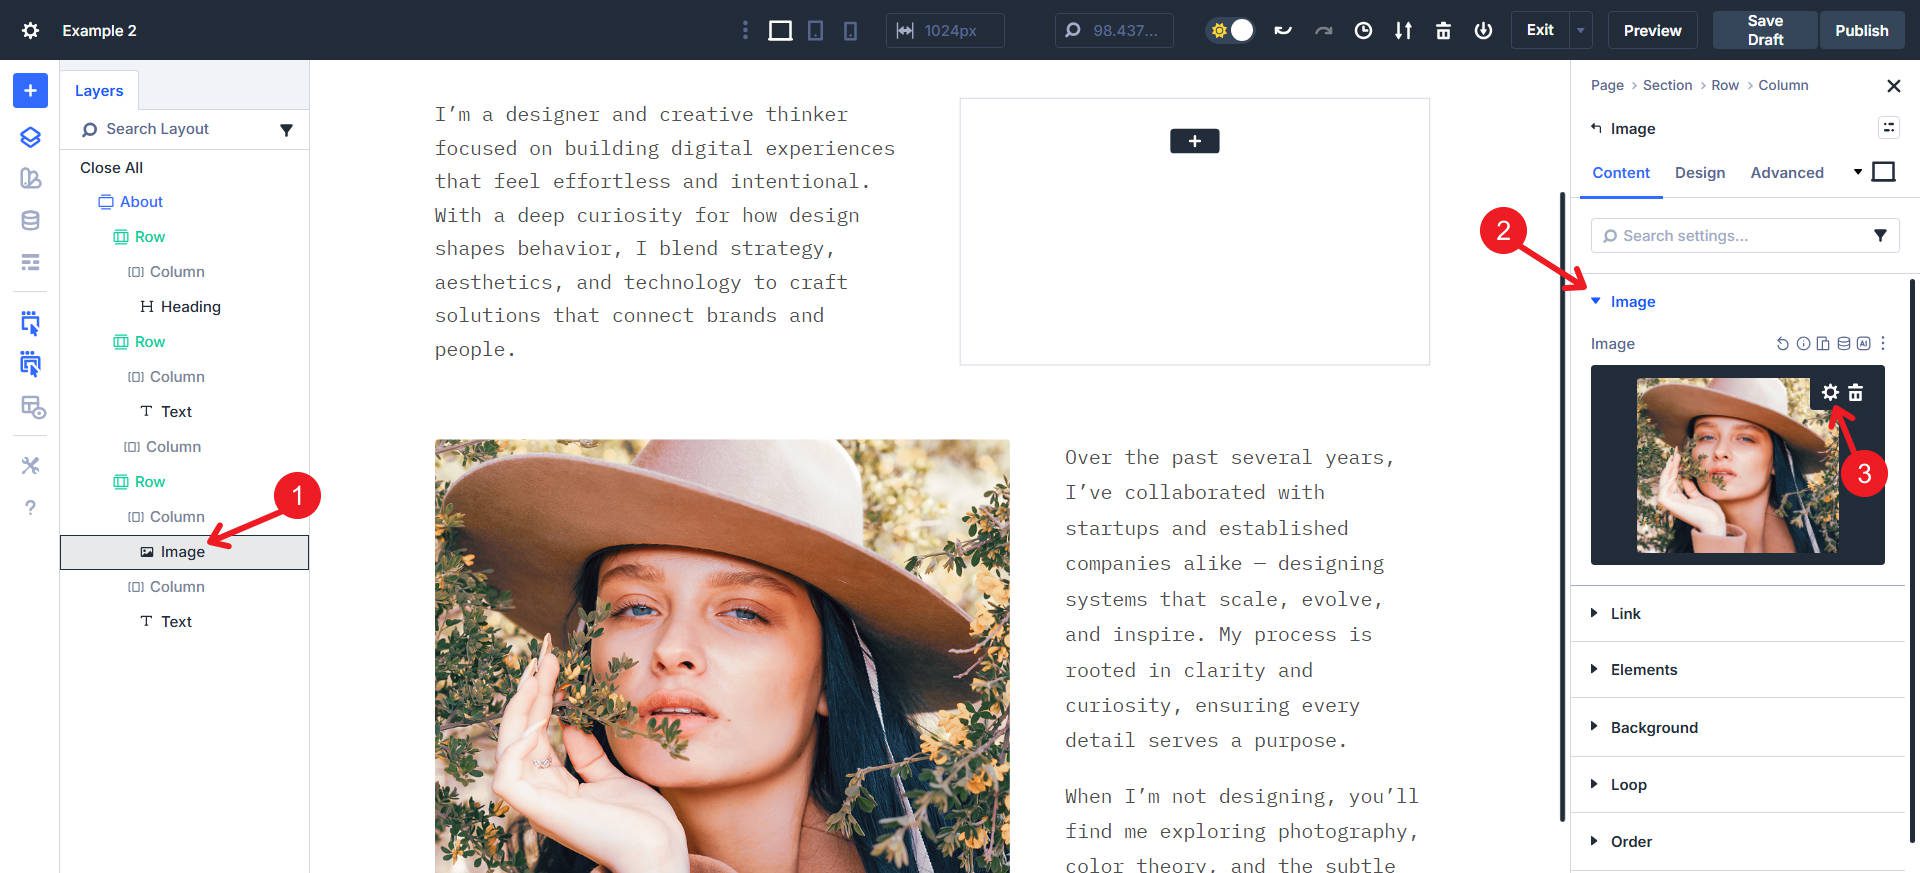Image resolution: width=1920 pixels, height=873 pixels.
Task: Click the info help icon for Image field
Action: [1803, 343]
